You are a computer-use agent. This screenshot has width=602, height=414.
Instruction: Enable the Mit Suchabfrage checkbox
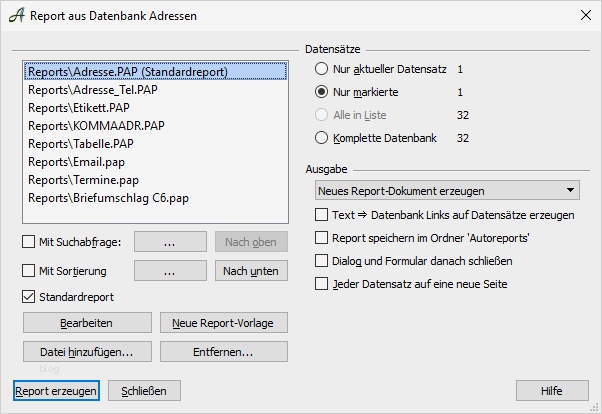coord(29,241)
